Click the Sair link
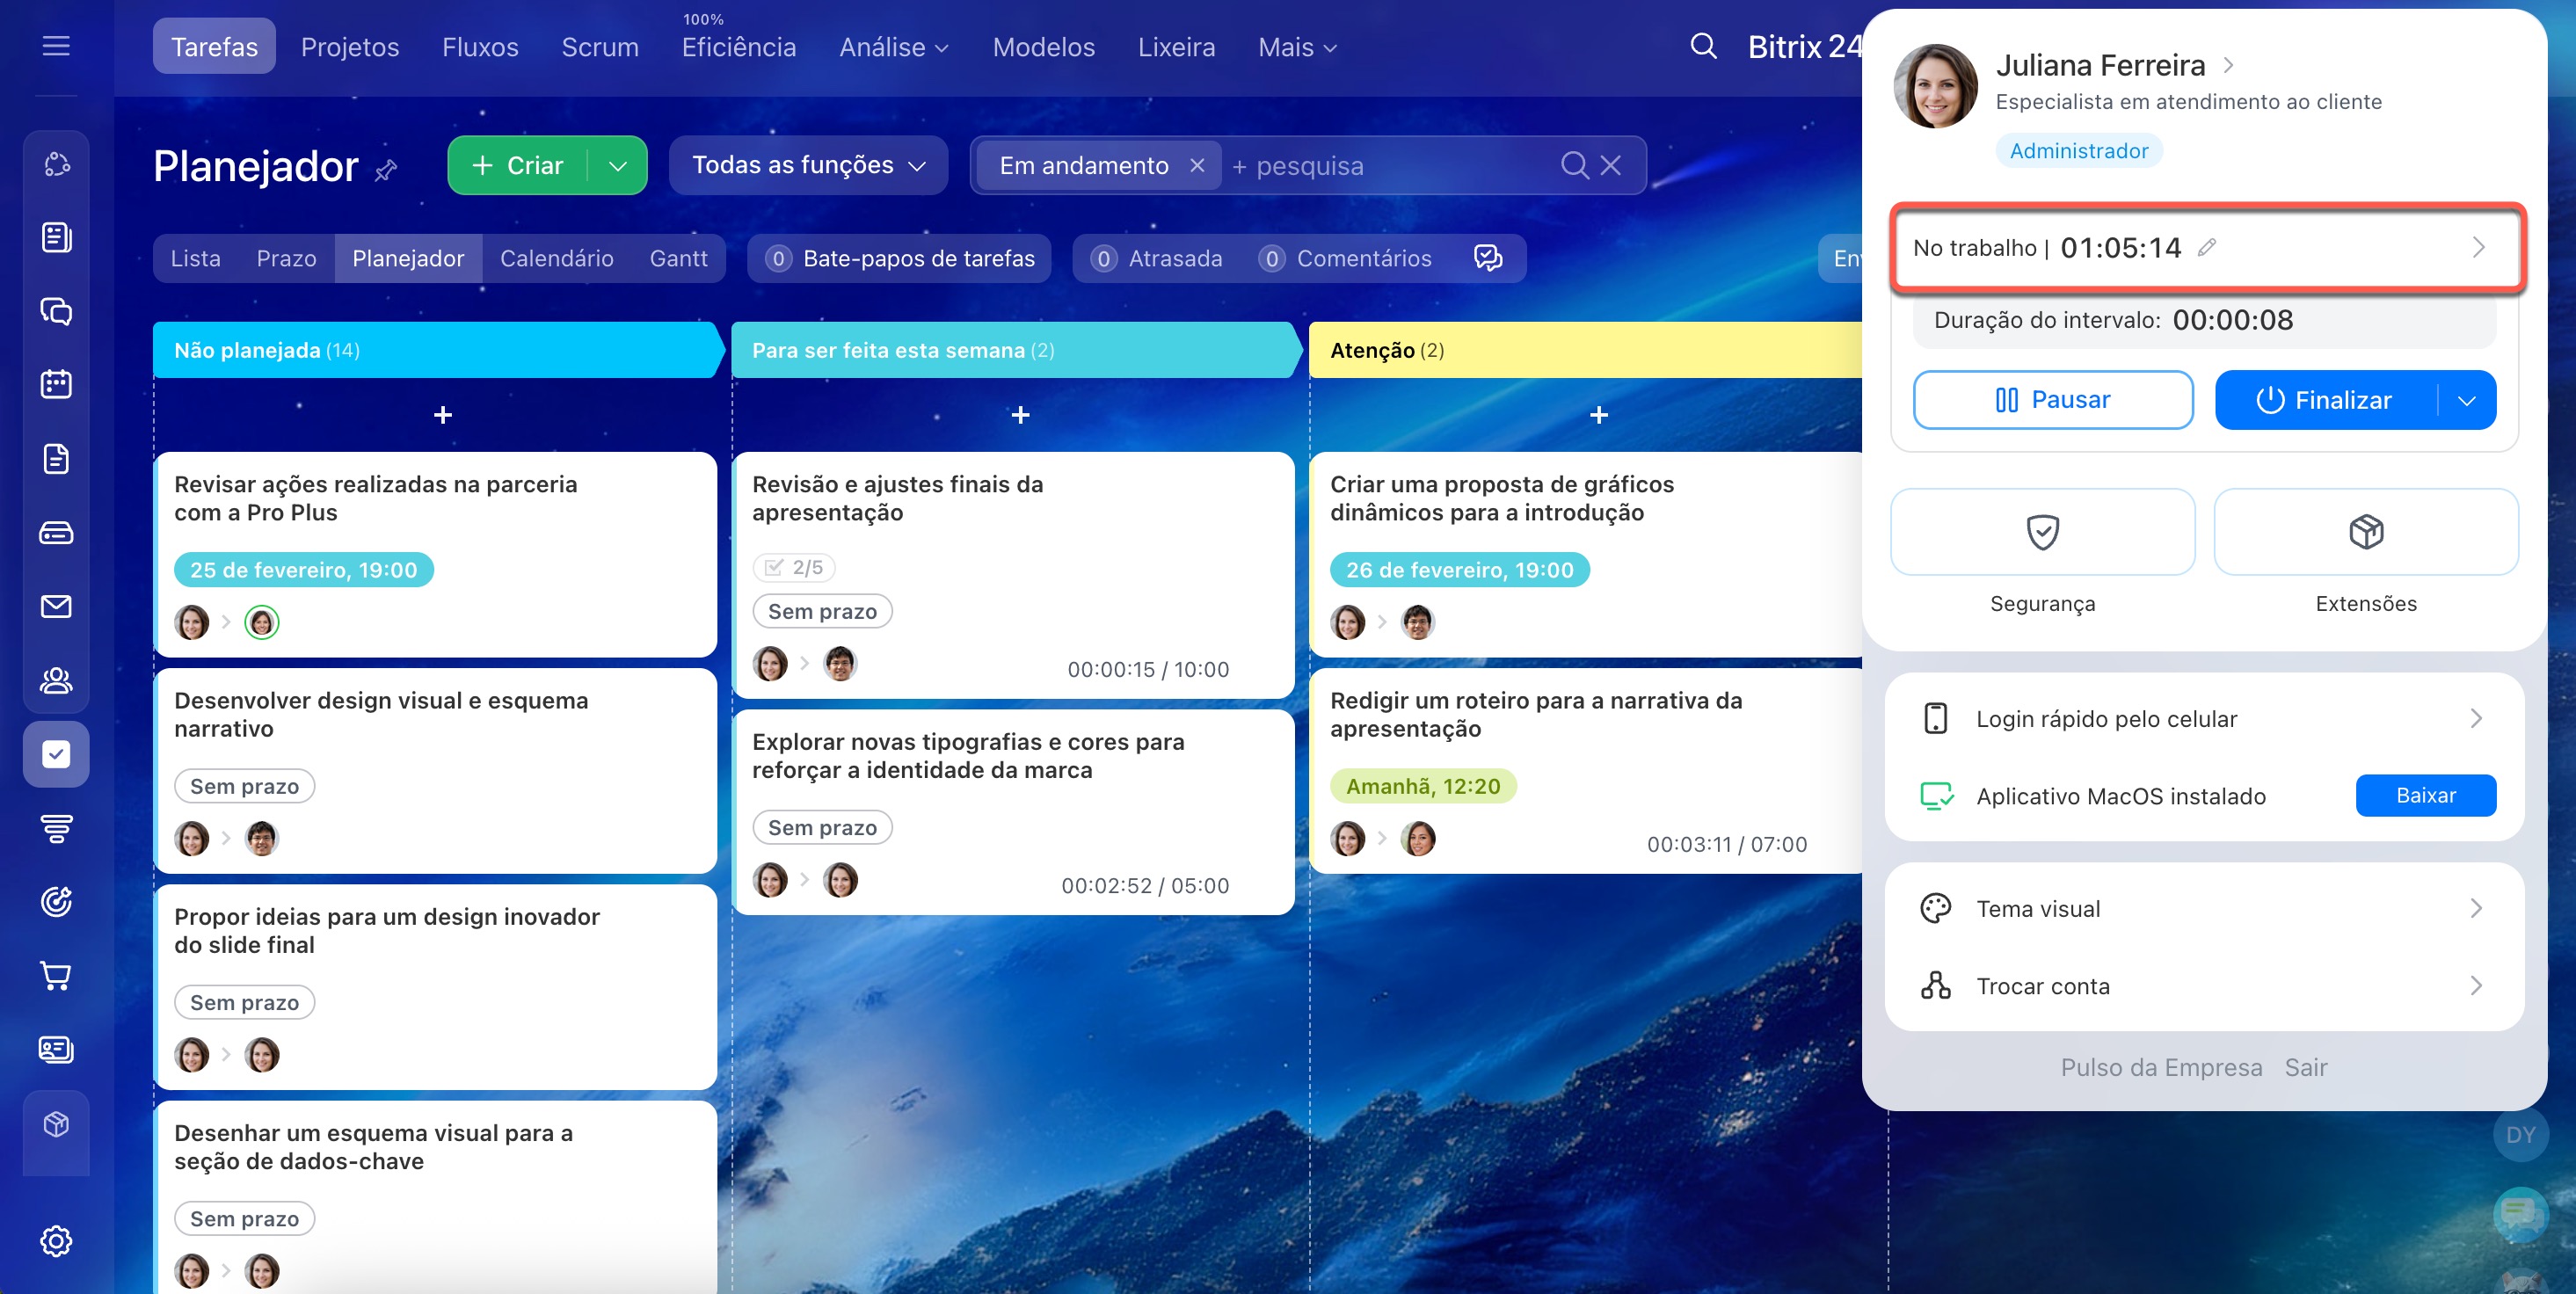2576x1294 pixels. tap(2306, 1067)
